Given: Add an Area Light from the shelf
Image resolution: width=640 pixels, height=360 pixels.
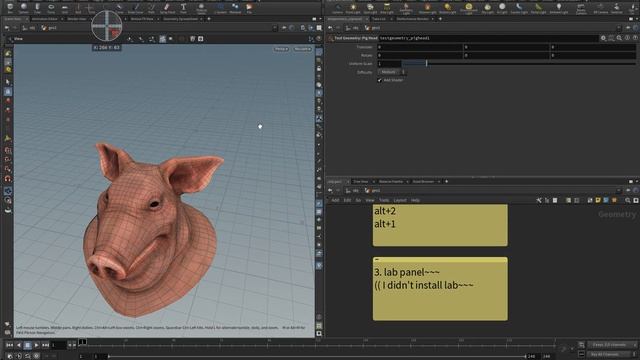Looking at the screenshot, I should tap(387, 8).
